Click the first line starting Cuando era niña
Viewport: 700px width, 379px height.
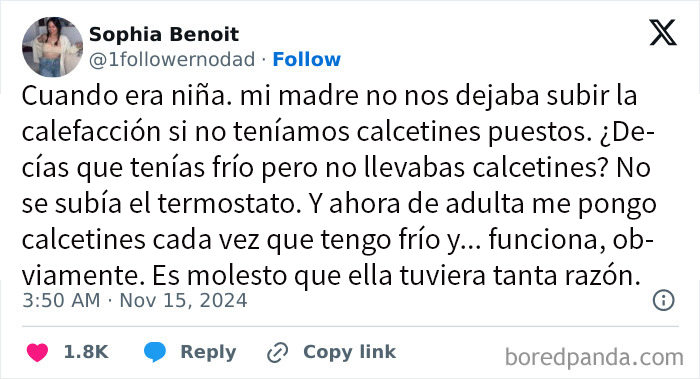[x=329, y=96]
